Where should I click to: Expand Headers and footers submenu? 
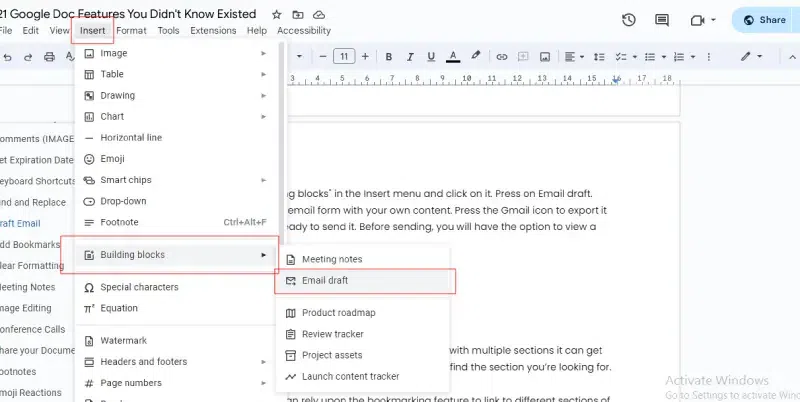coord(177,362)
